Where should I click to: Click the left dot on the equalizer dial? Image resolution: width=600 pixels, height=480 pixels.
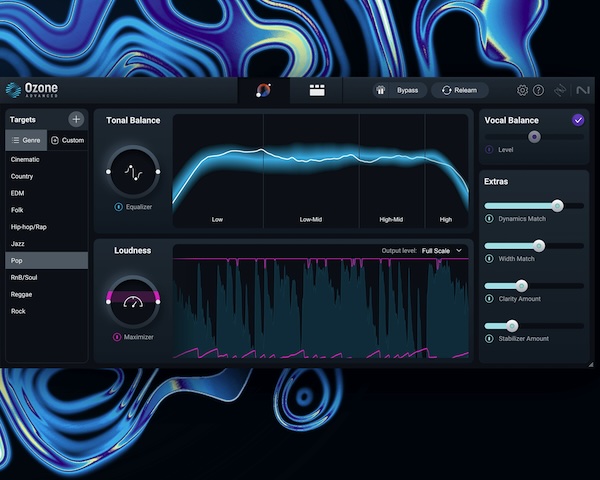pyautogui.click(x=109, y=172)
